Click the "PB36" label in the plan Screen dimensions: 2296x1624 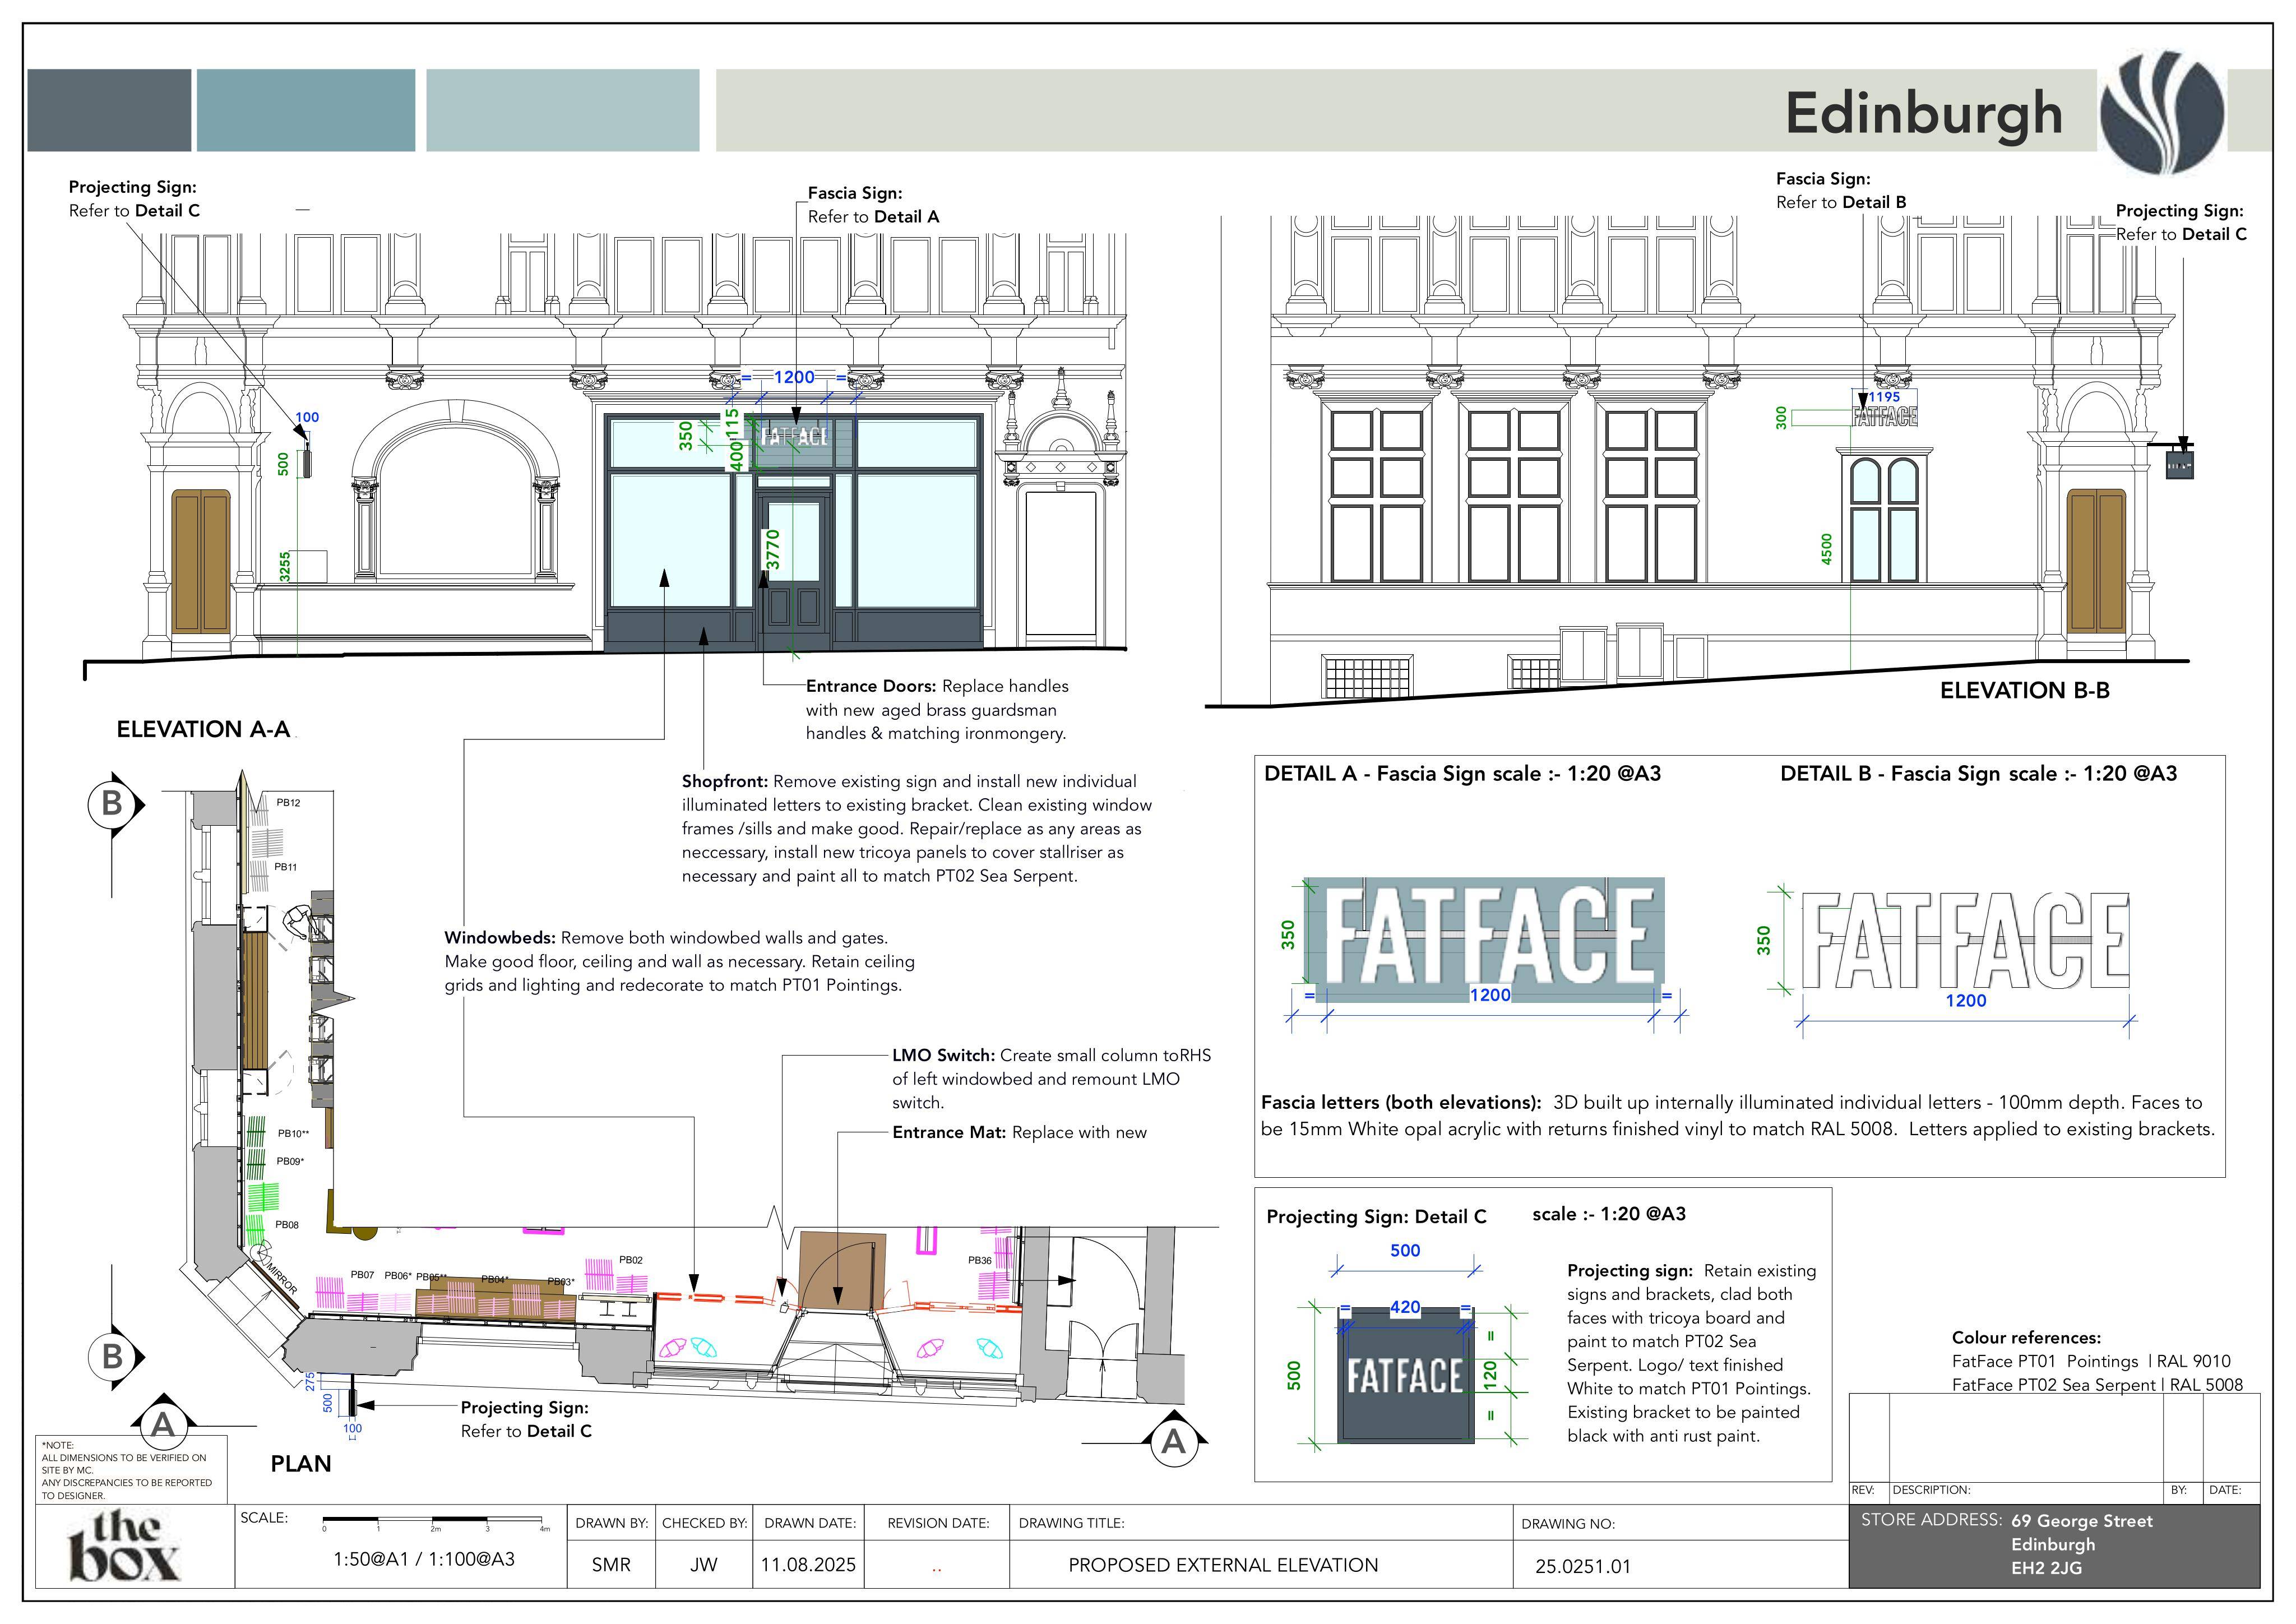(x=980, y=1260)
